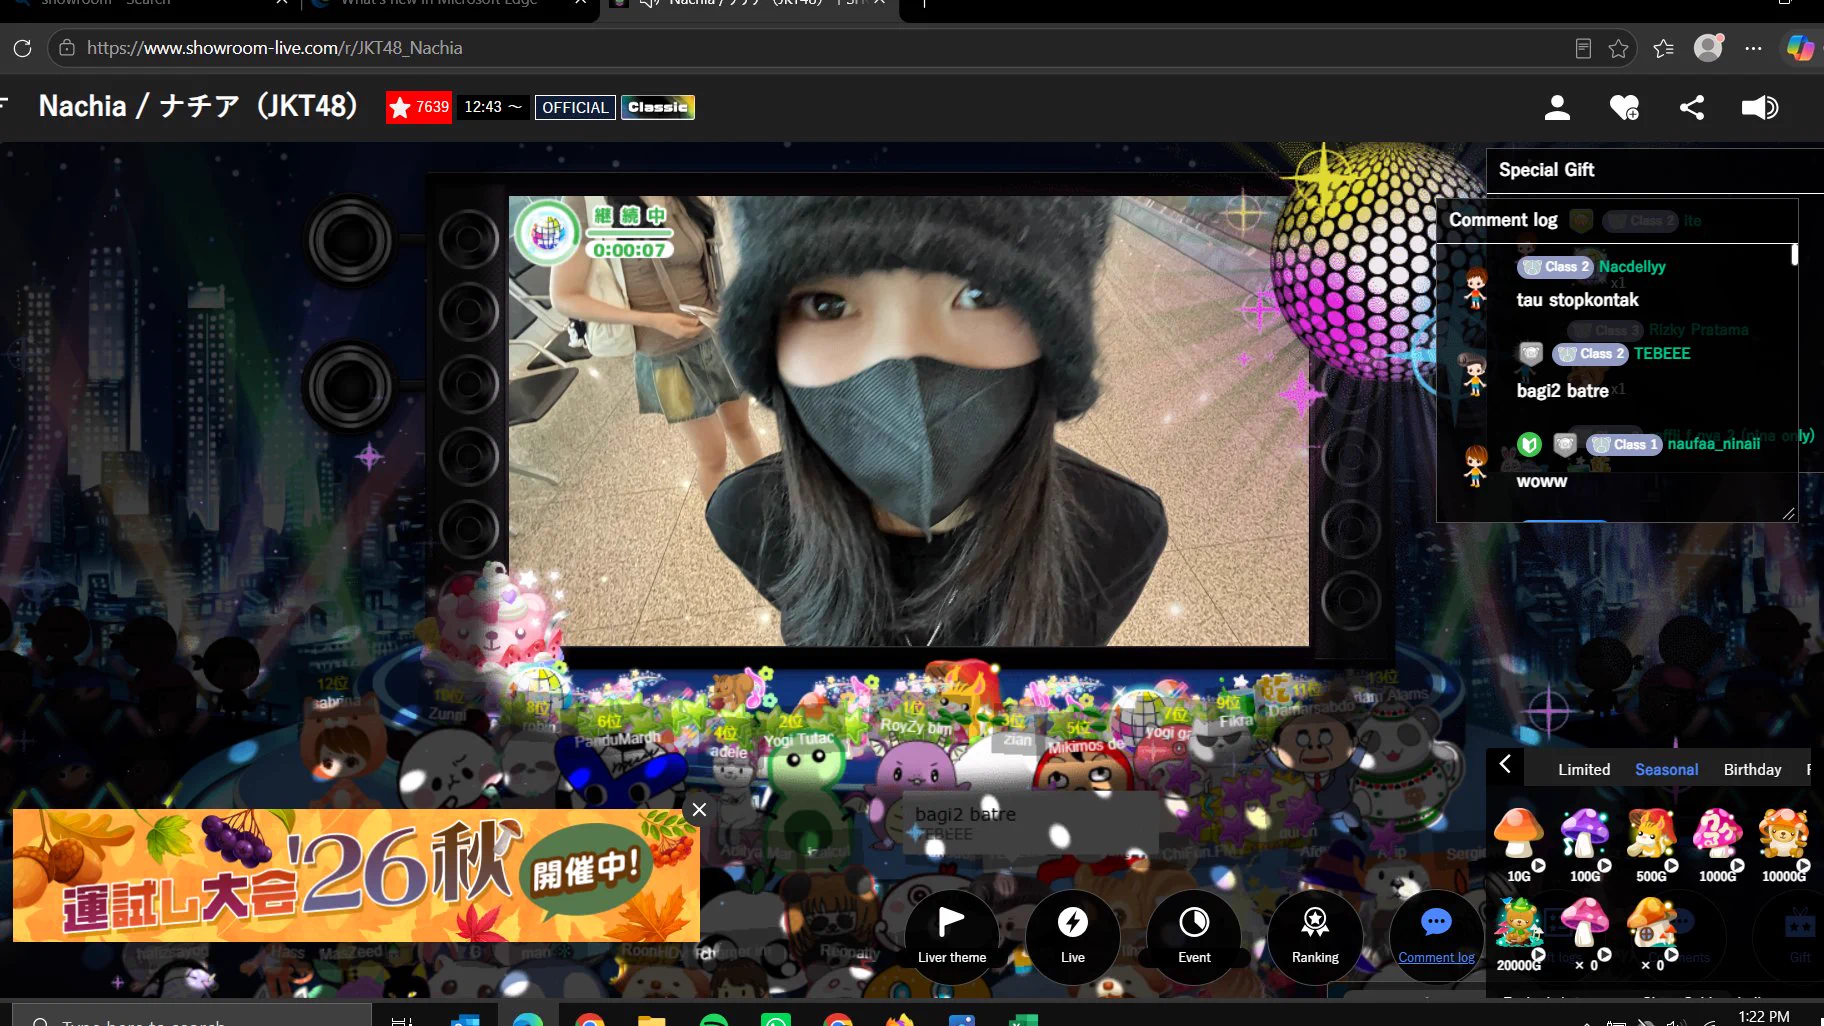
Task: Click the Classic badge
Action: 658,107
